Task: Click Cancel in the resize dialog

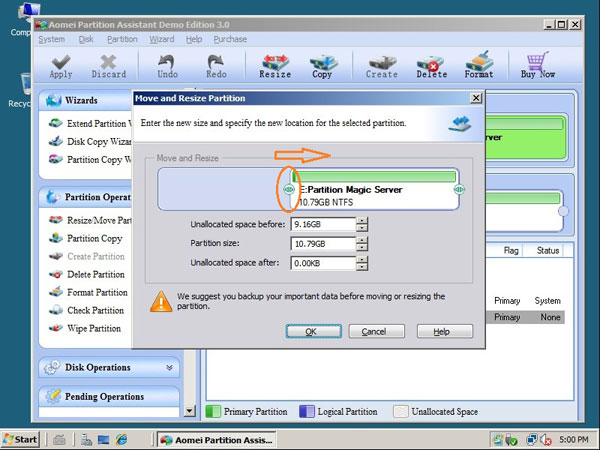Action: point(375,331)
